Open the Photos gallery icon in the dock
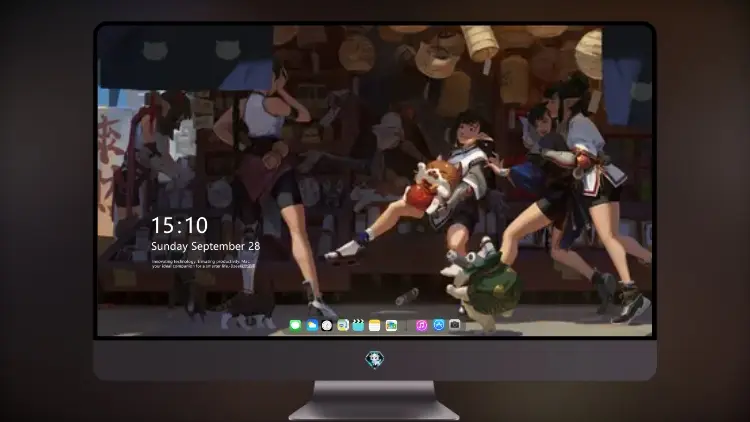This screenshot has width=750, height=422. (391, 325)
